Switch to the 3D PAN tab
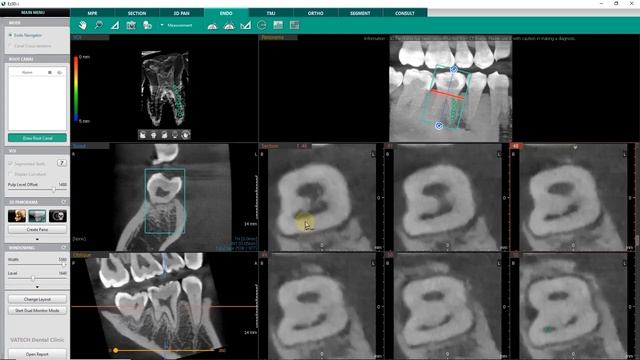The image size is (640, 360). tap(182, 13)
